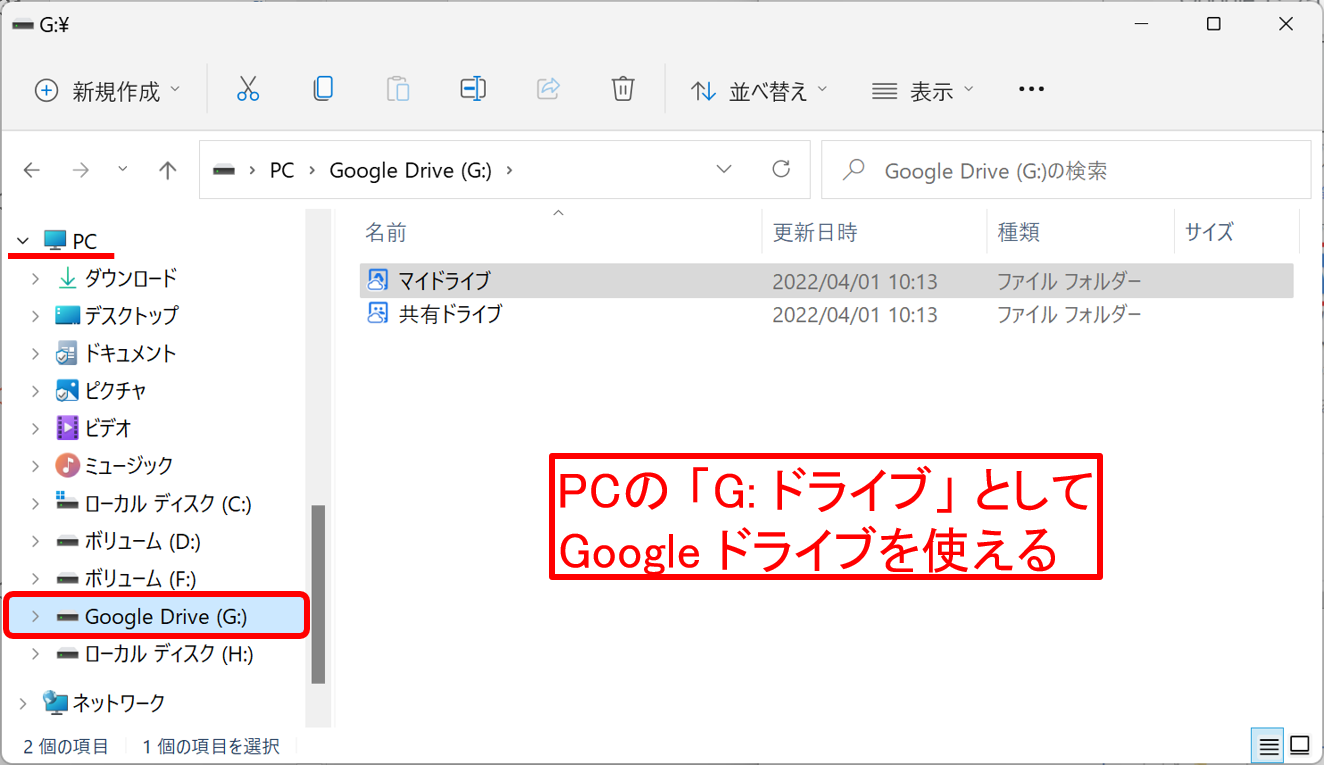Viewport: 1324px width, 765px height.
Task: Expand the ダウンロード tree node
Action: pyautogui.click(x=35, y=278)
